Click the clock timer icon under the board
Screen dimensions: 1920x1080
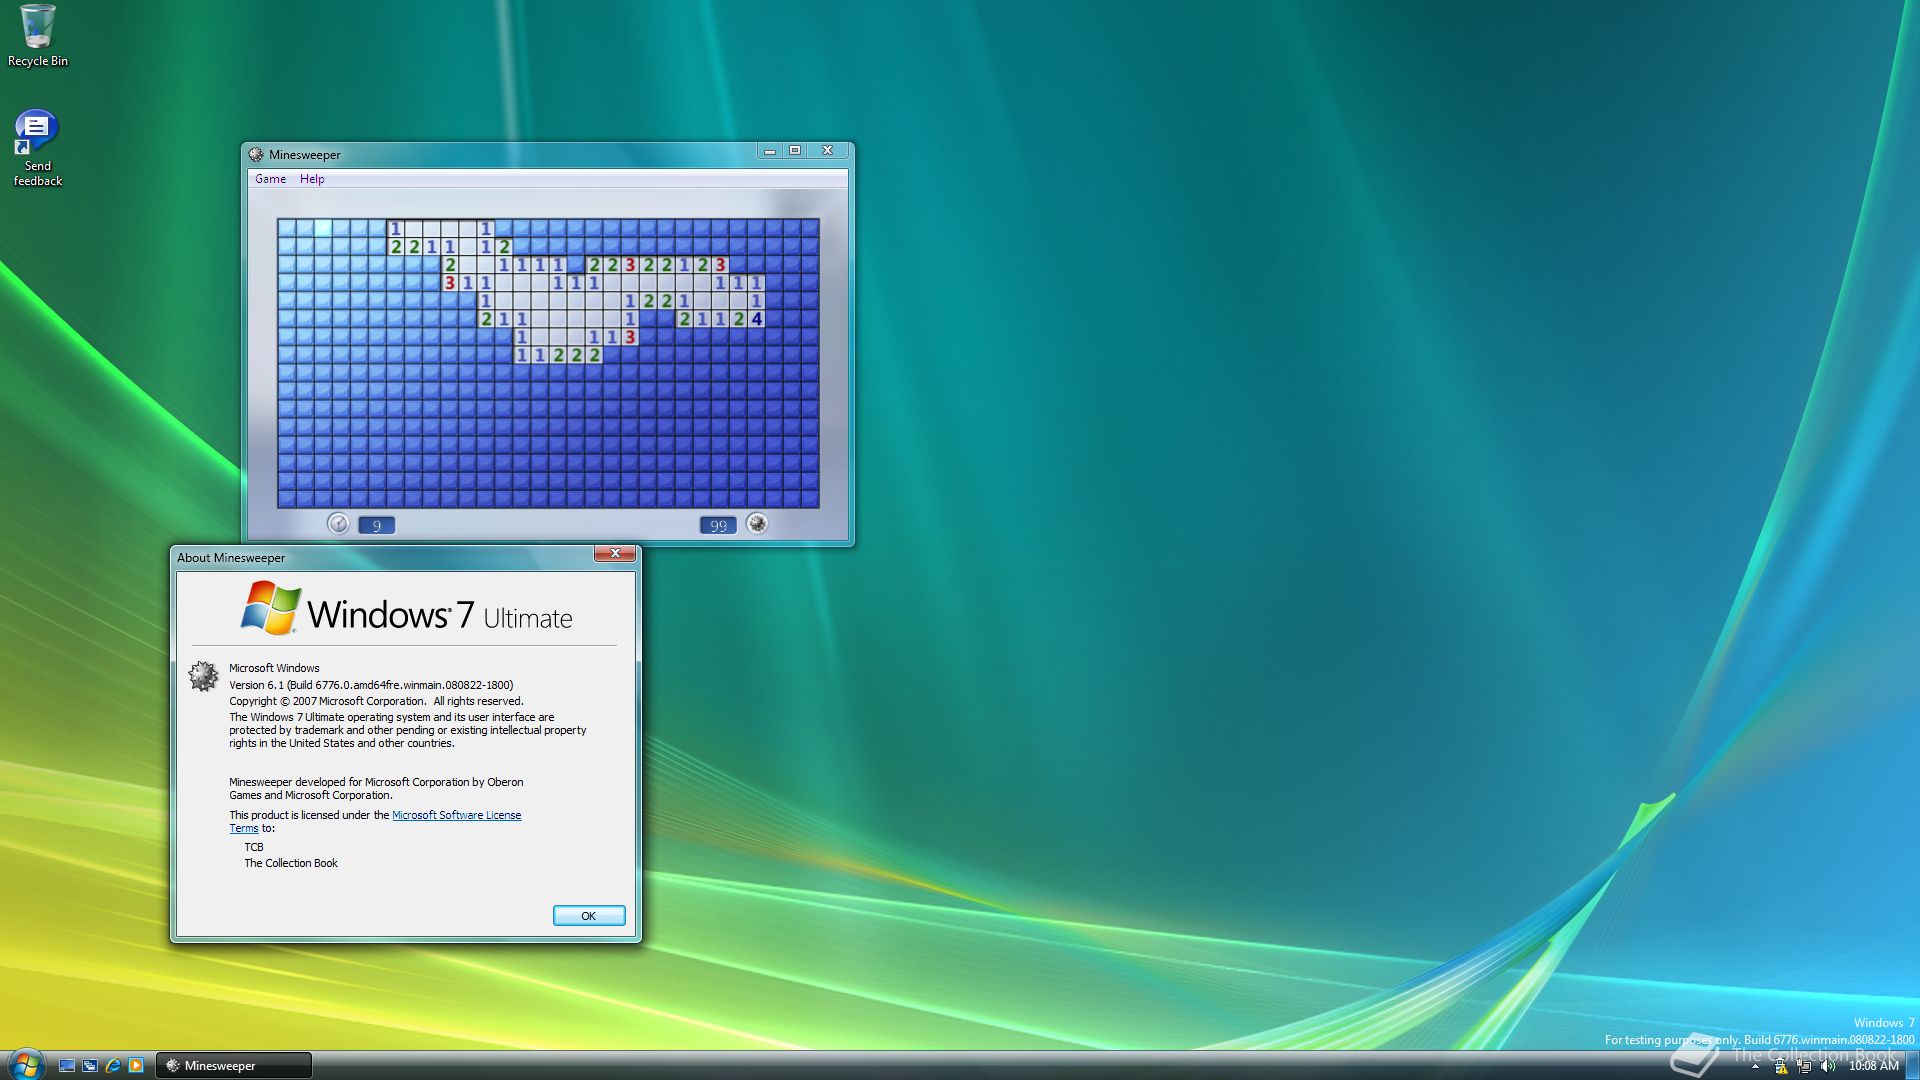click(x=338, y=524)
